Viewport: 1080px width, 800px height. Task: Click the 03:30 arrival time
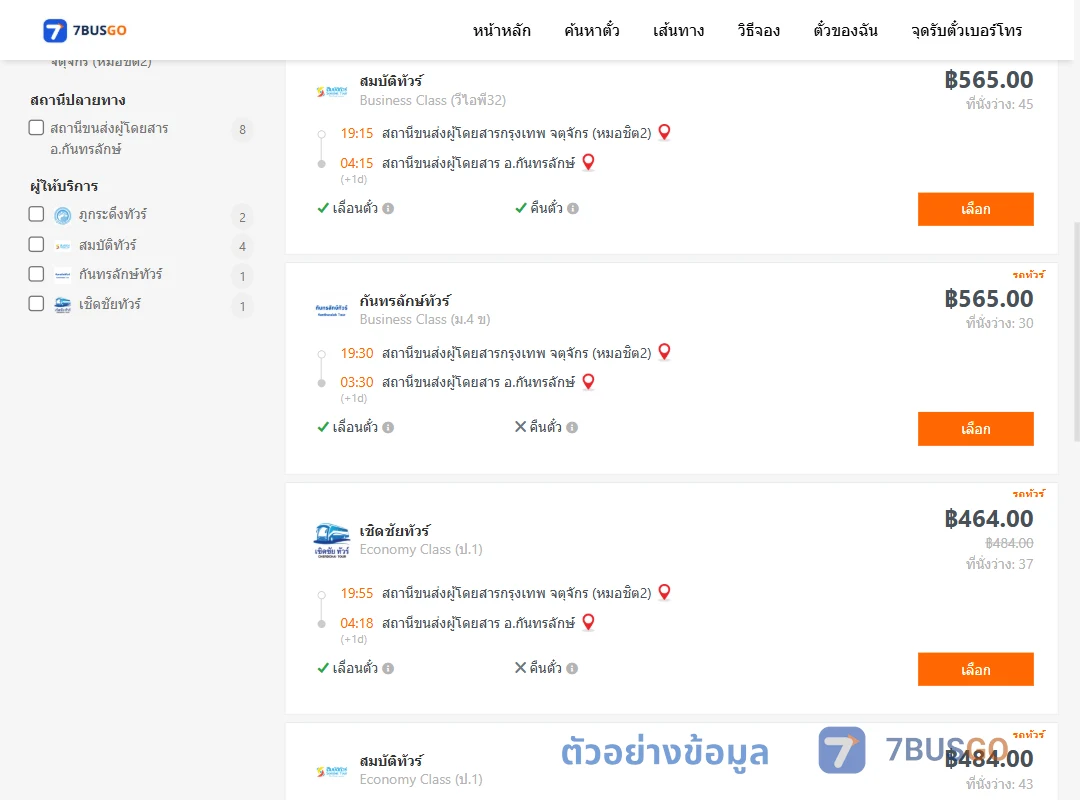(356, 382)
